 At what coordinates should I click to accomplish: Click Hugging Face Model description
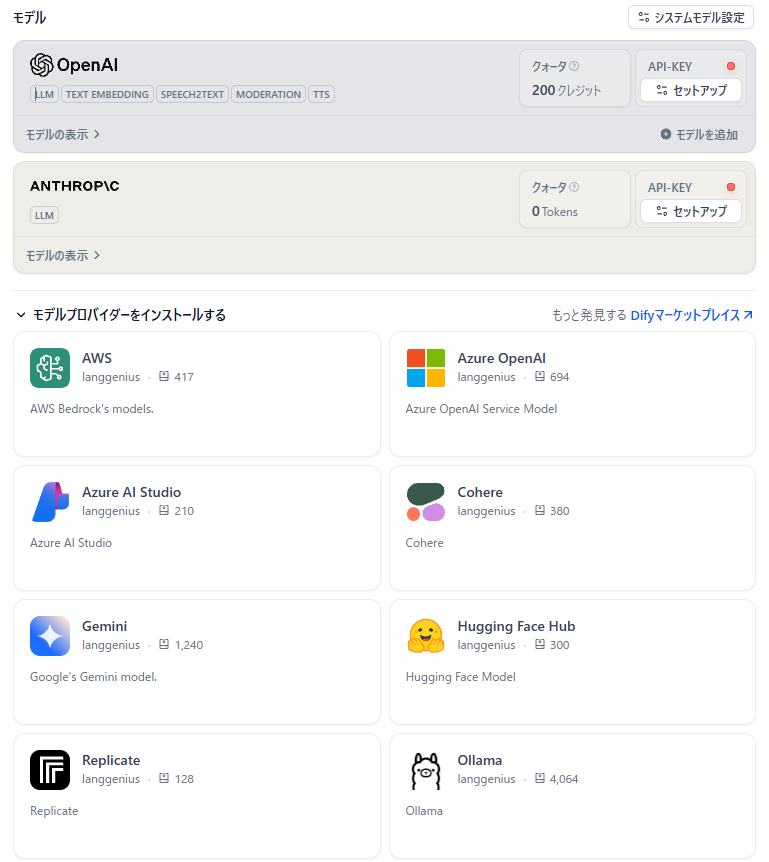(x=460, y=677)
